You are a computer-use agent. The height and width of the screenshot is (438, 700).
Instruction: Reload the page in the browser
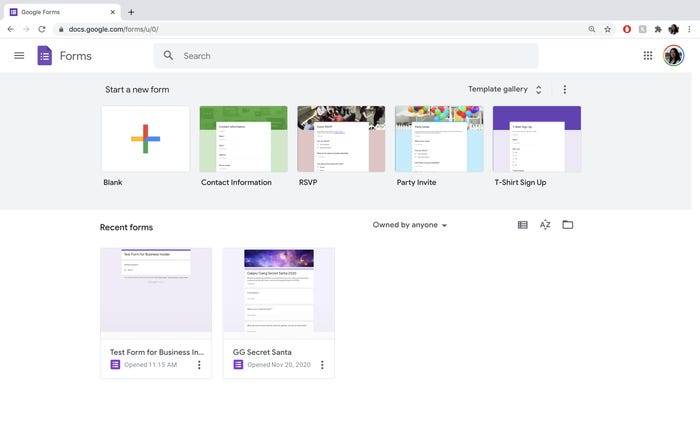(x=42, y=29)
